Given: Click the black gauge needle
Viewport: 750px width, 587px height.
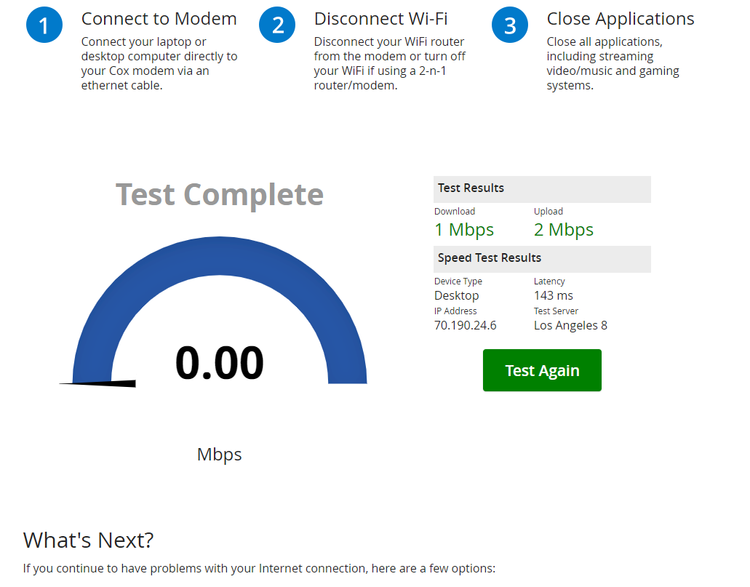Looking at the screenshot, I should coord(98,383).
